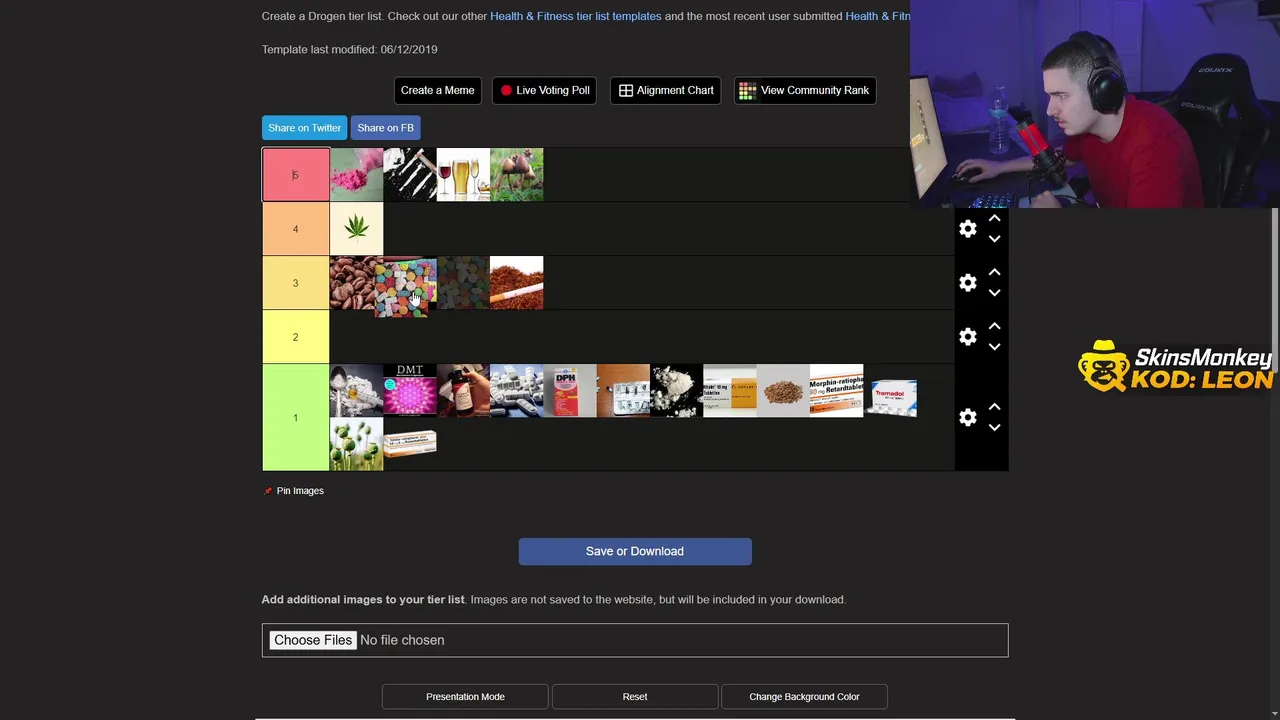Open settings gear for tier 4 row
This screenshot has width=1280, height=720.
click(967, 229)
